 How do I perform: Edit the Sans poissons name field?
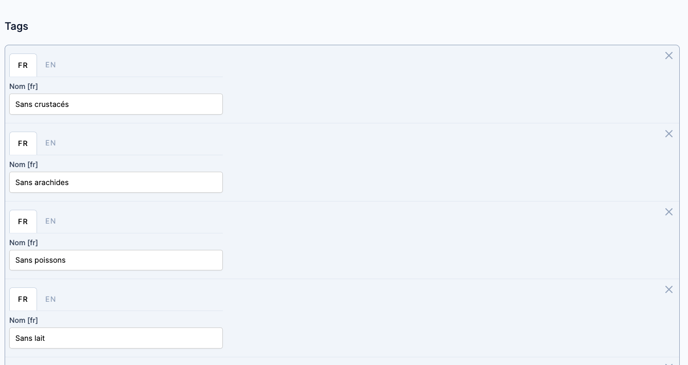coord(116,260)
